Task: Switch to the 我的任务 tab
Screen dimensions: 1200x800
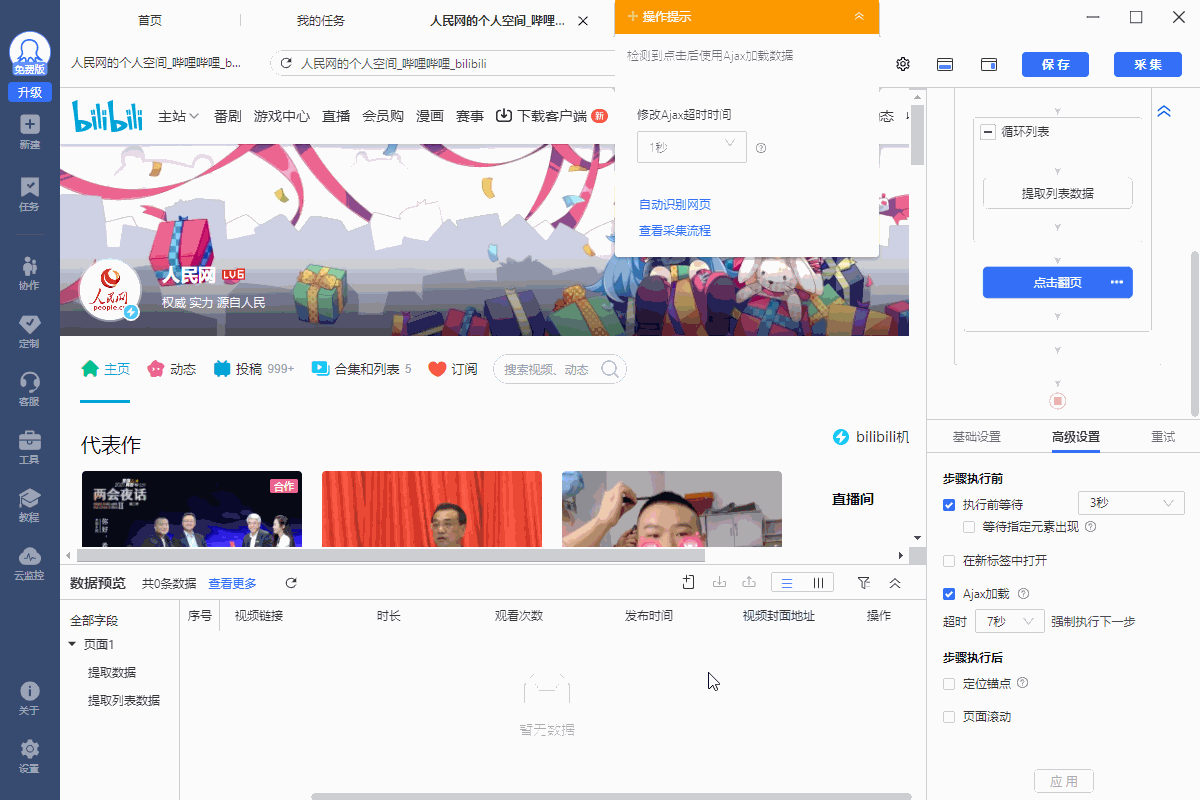Action: click(321, 20)
